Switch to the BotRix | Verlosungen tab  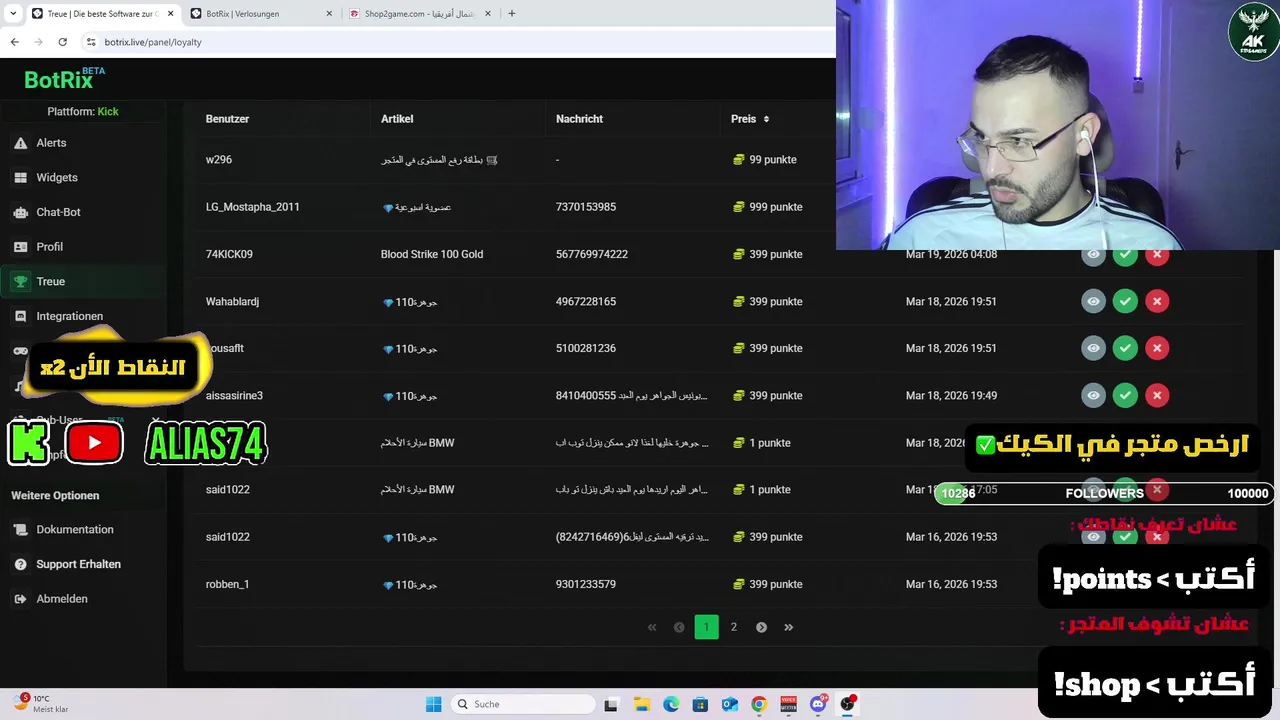click(260, 14)
